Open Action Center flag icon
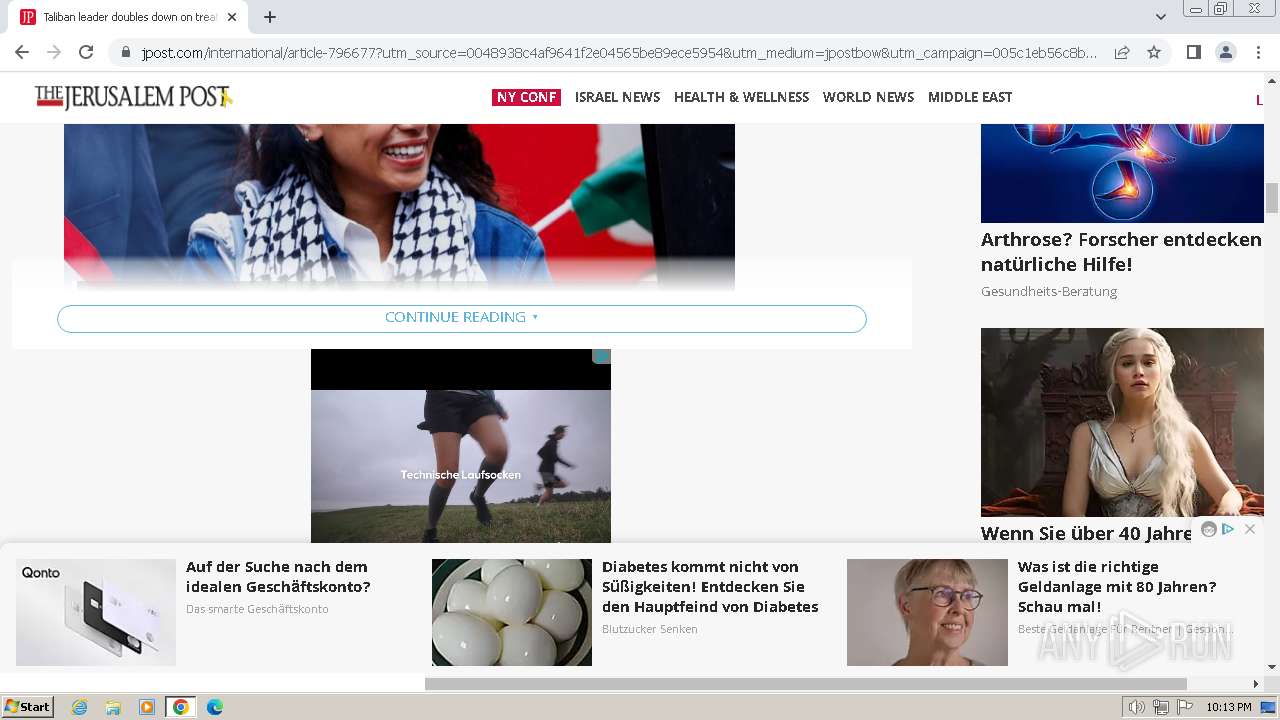This screenshot has height=720, width=1280. pos(1185,707)
